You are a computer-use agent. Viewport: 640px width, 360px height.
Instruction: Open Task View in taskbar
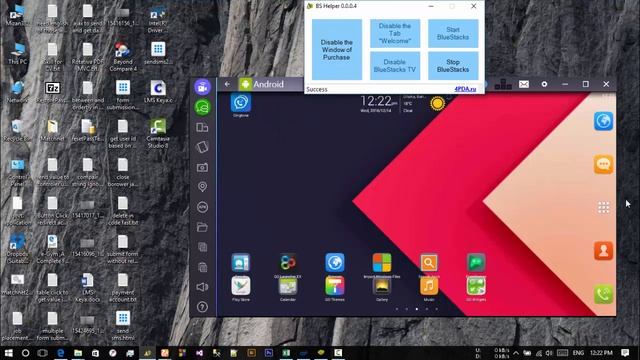pyautogui.click(x=42, y=353)
